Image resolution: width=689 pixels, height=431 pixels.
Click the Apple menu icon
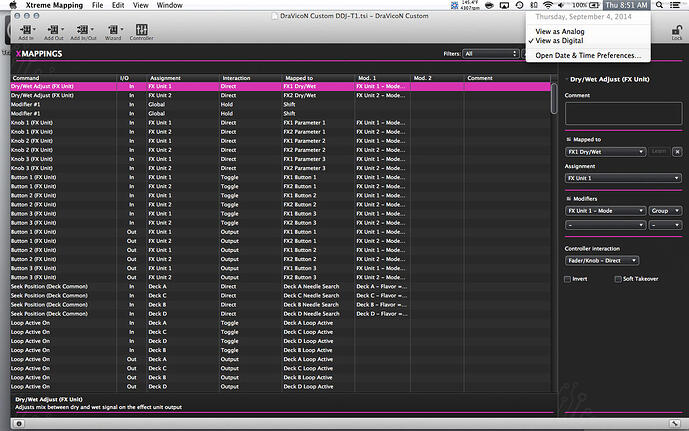[x=13, y=5]
